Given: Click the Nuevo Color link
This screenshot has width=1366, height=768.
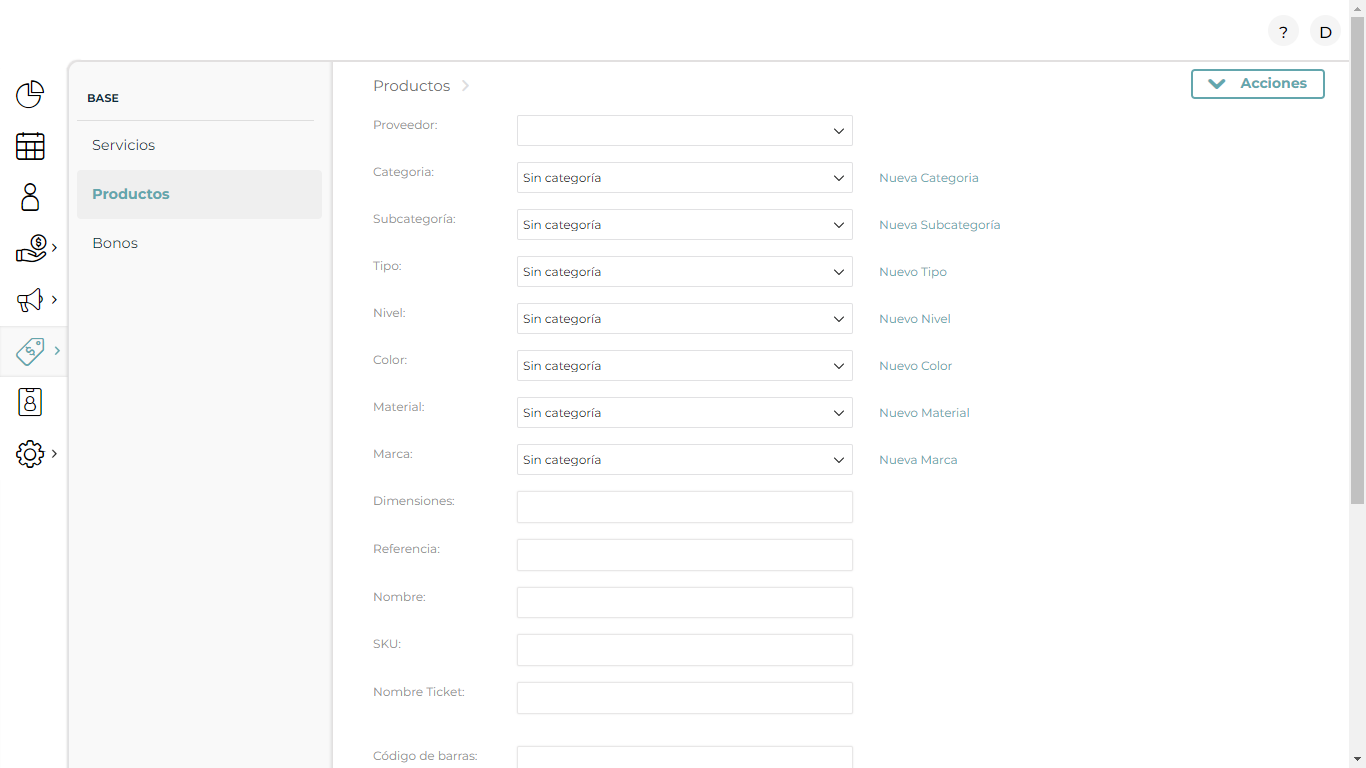Looking at the screenshot, I should [916, 366].
